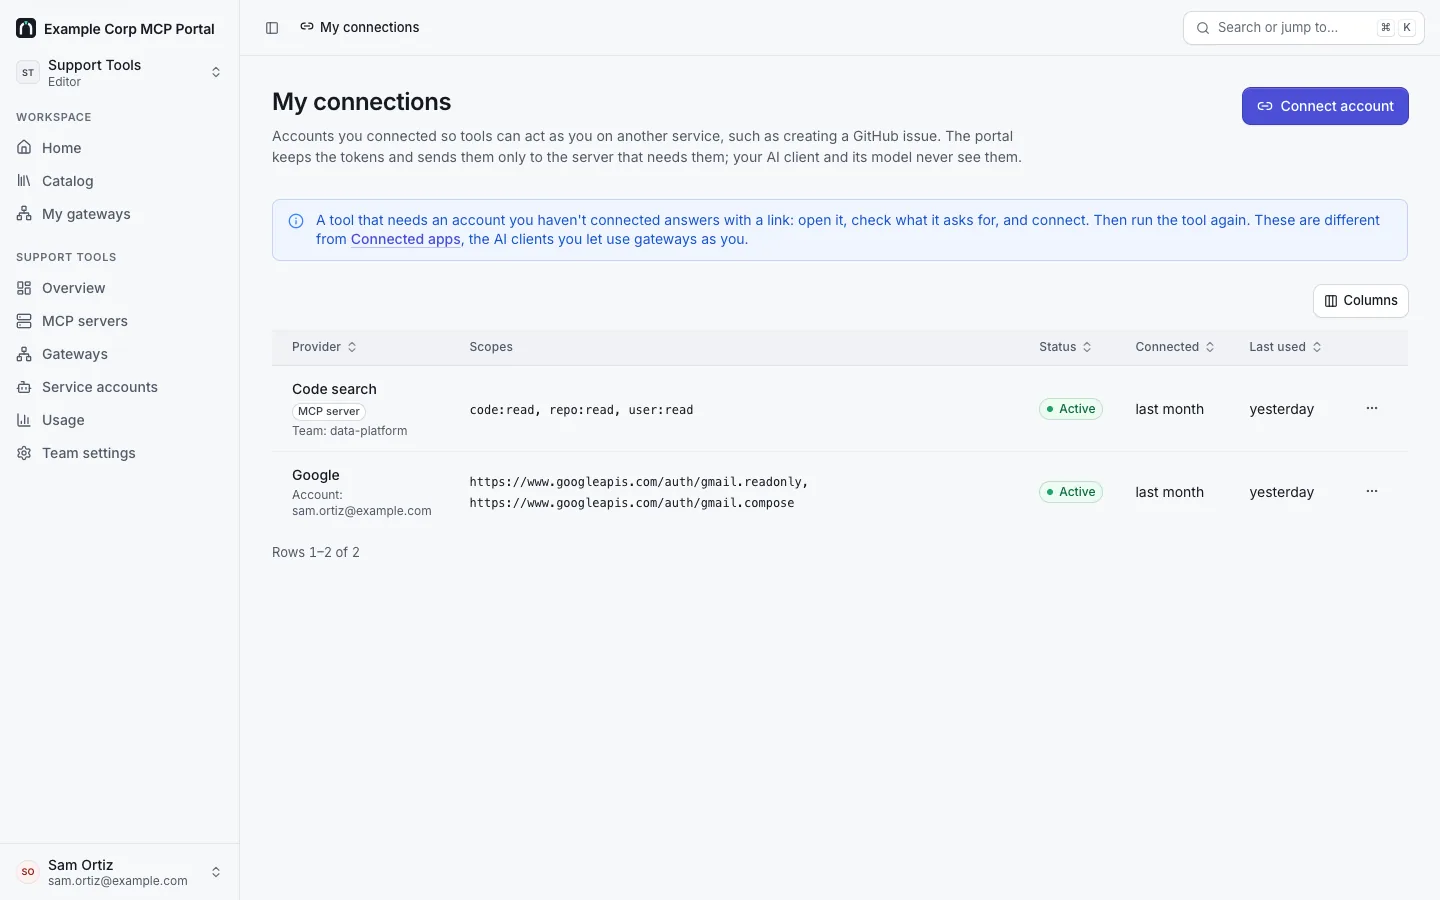Click the Gateways icon under Support Tools
Screen dimensions: 1440x900
pos(24,354)
